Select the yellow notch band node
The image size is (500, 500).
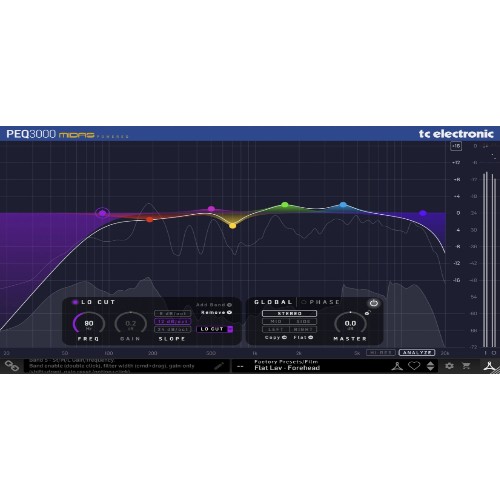[233, 226]
